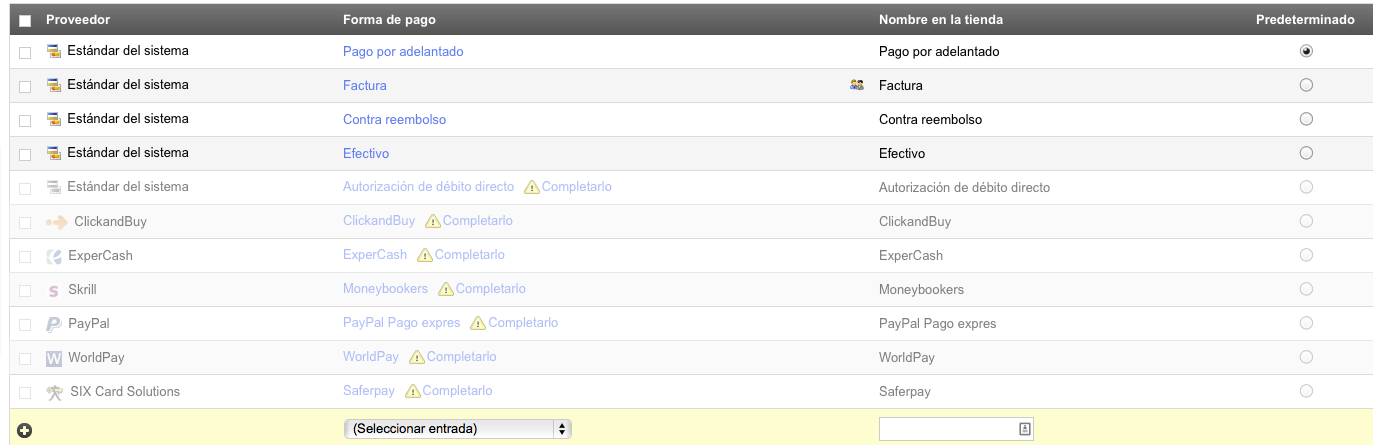The width and height of the screenshot is (1373, 445).
Task: Click the new store name input field
Action: [x=947, y=429]
